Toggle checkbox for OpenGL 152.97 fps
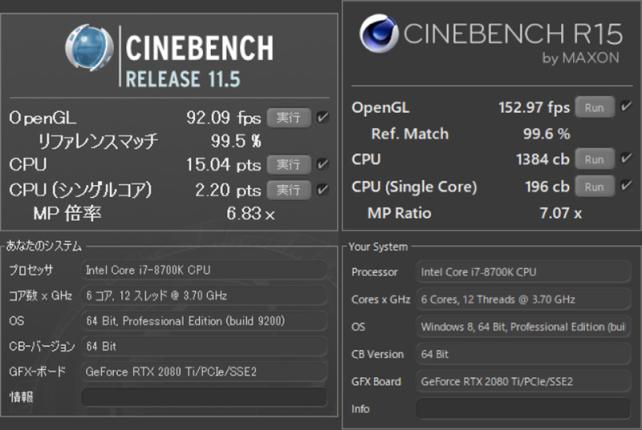This screenshot has height=430, width=642. coord(626,107)
